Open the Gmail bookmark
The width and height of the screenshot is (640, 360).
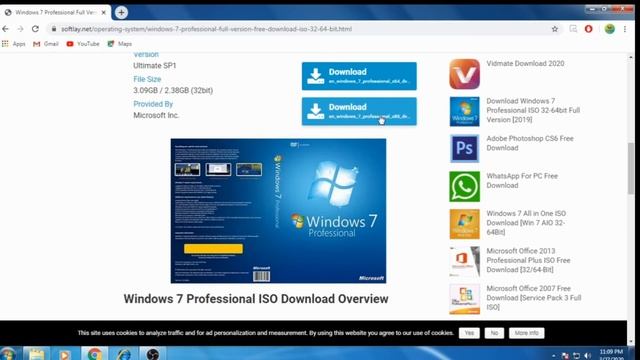click(46, 44)
